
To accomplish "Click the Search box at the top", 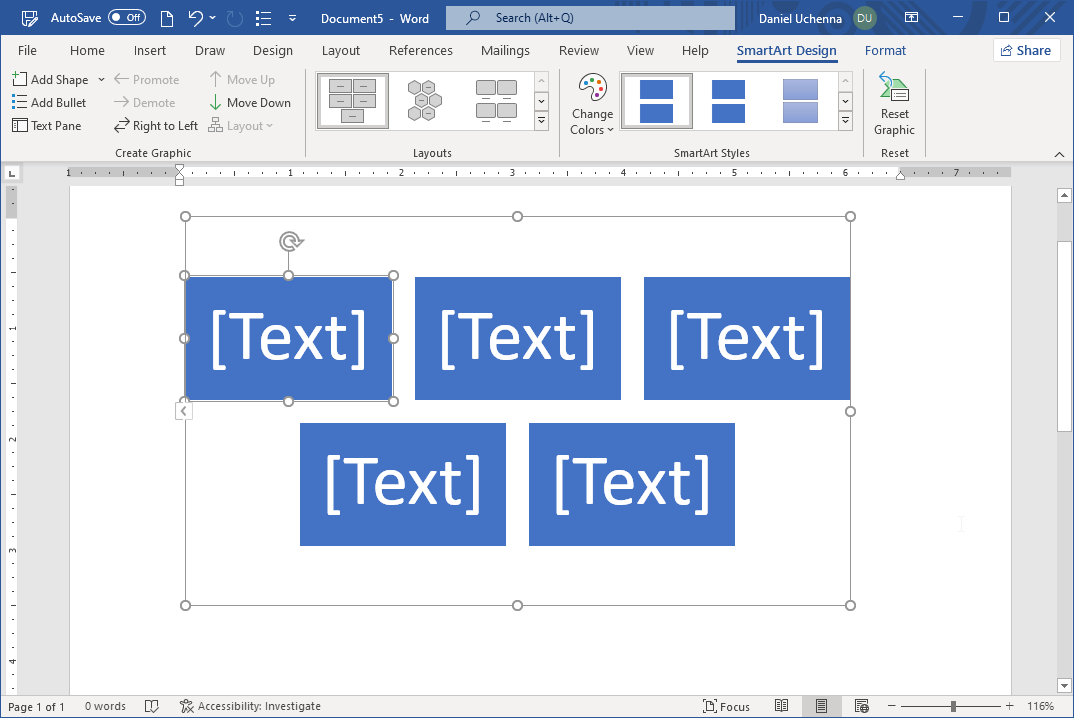I will pos(589,17).
